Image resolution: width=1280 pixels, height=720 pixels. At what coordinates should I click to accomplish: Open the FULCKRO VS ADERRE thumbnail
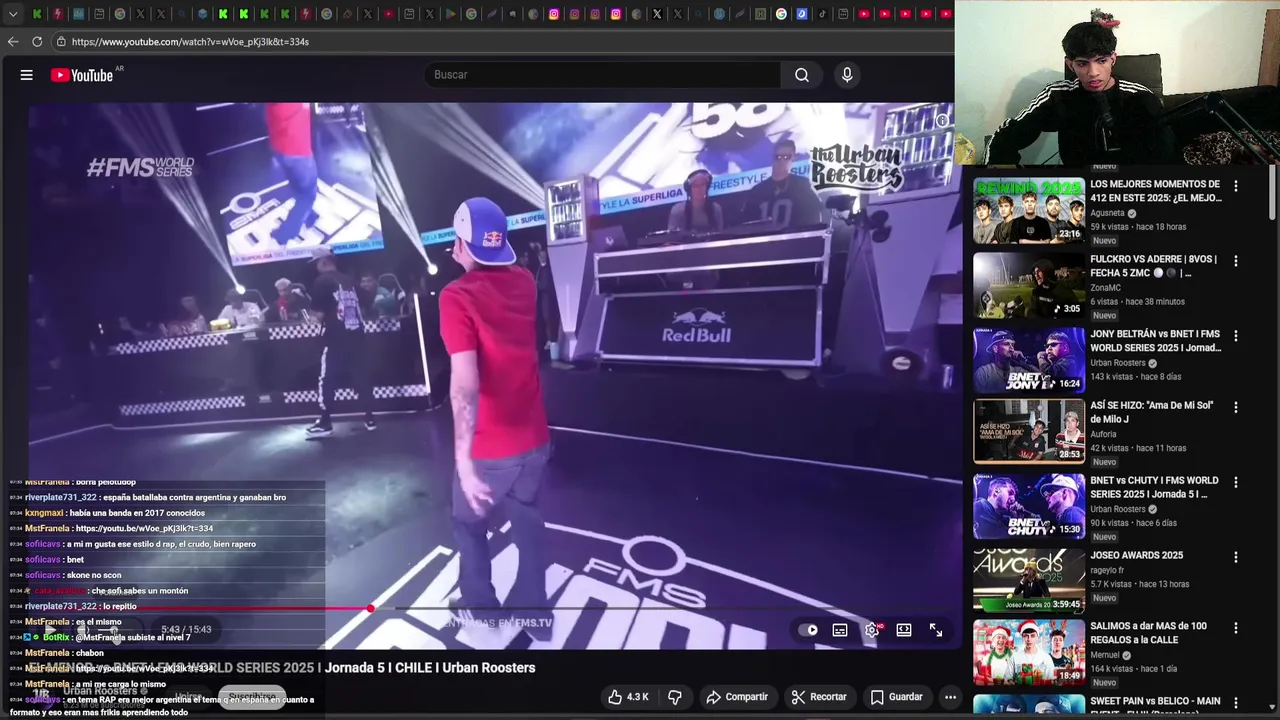[1029, 285]
